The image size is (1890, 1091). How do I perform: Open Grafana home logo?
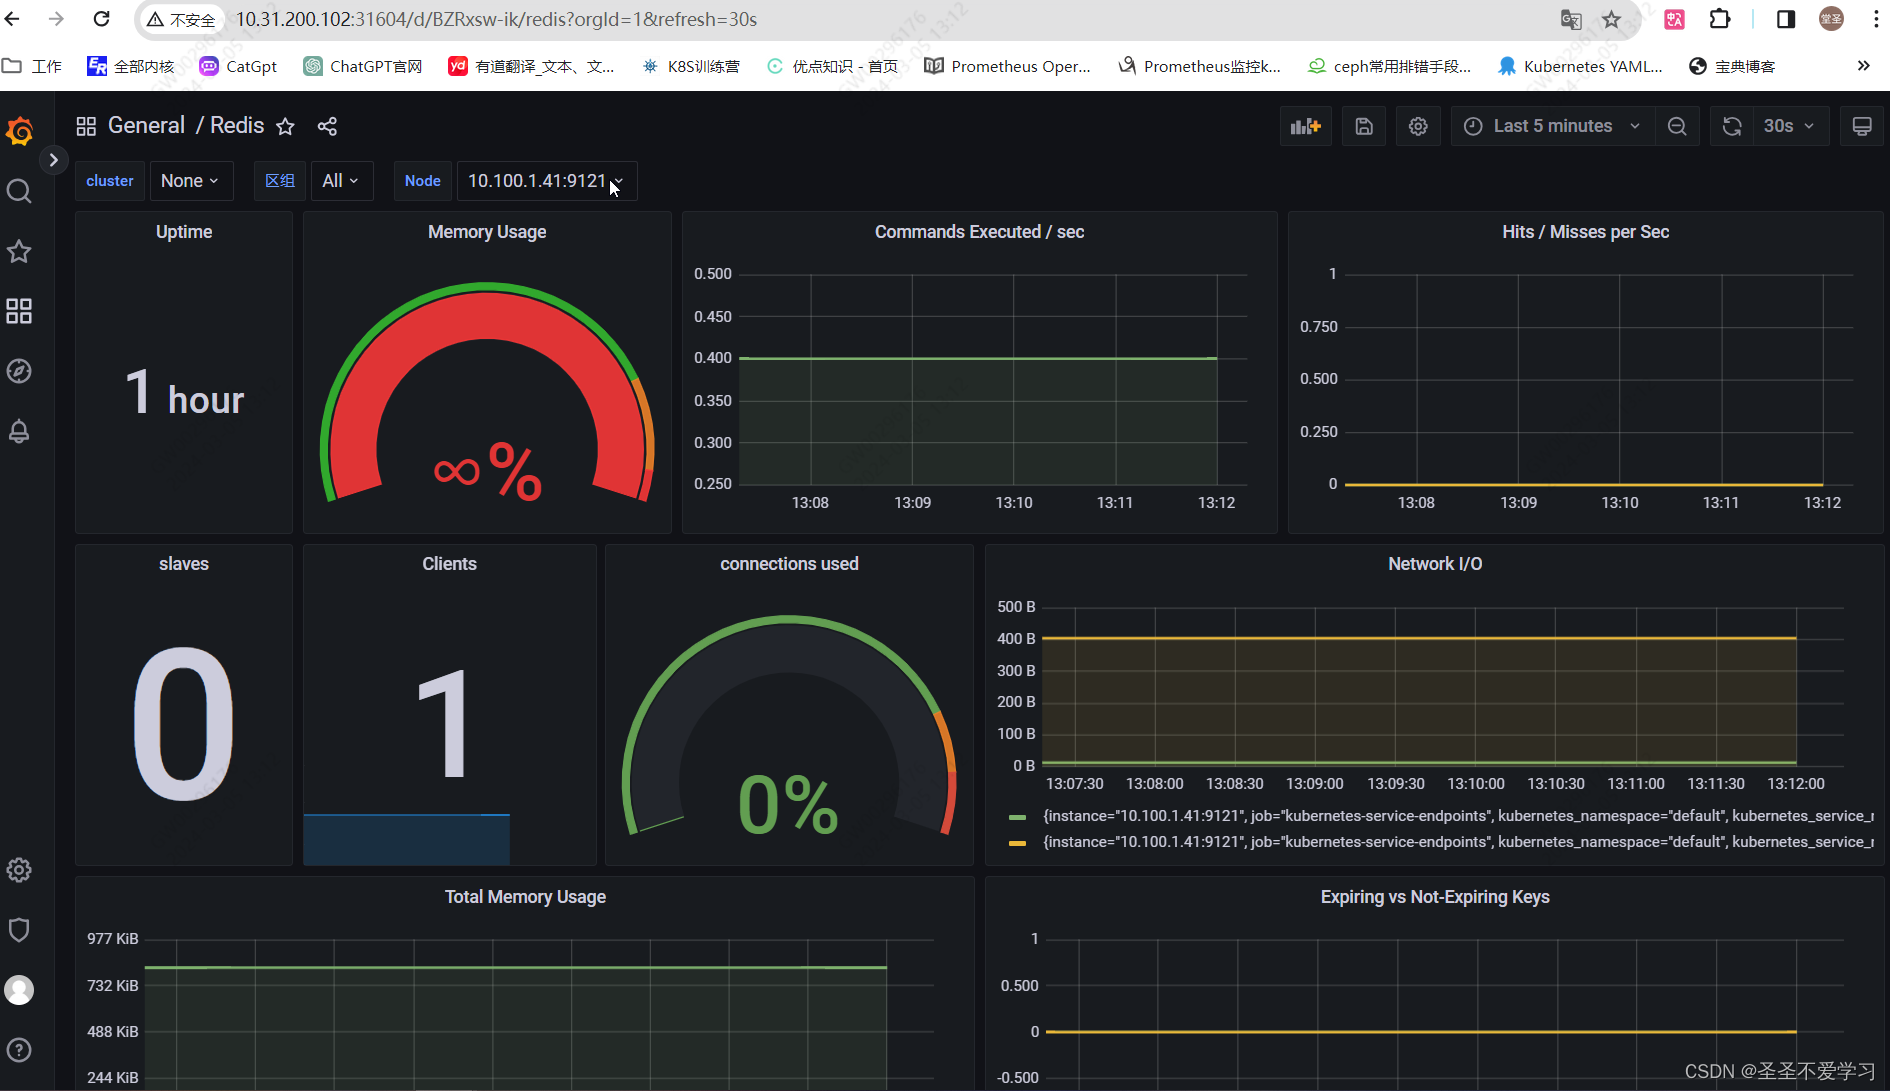click(x=19, y=131)
